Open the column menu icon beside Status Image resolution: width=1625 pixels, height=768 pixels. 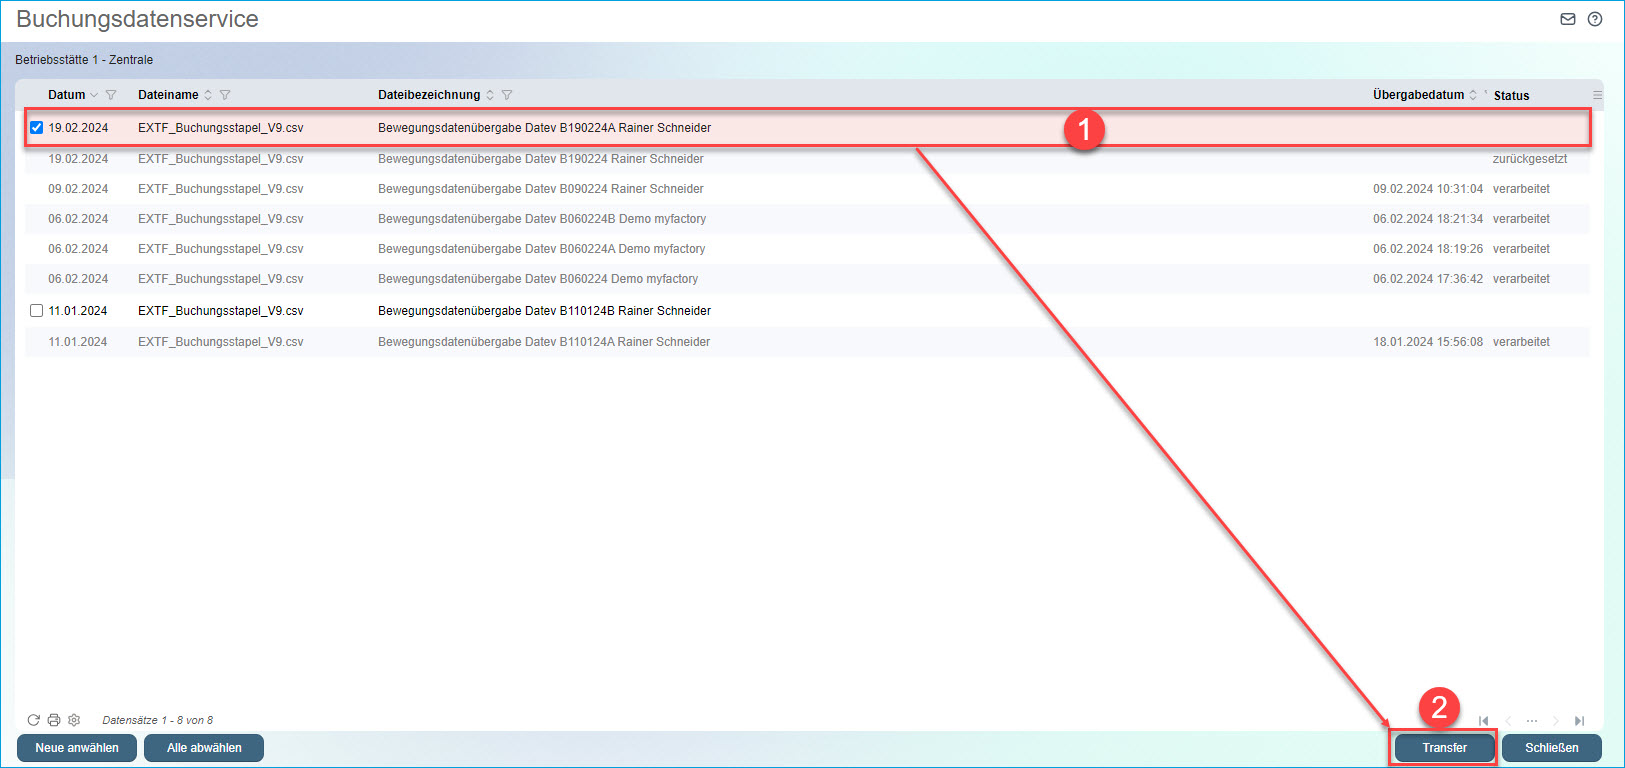(1597, 95)
